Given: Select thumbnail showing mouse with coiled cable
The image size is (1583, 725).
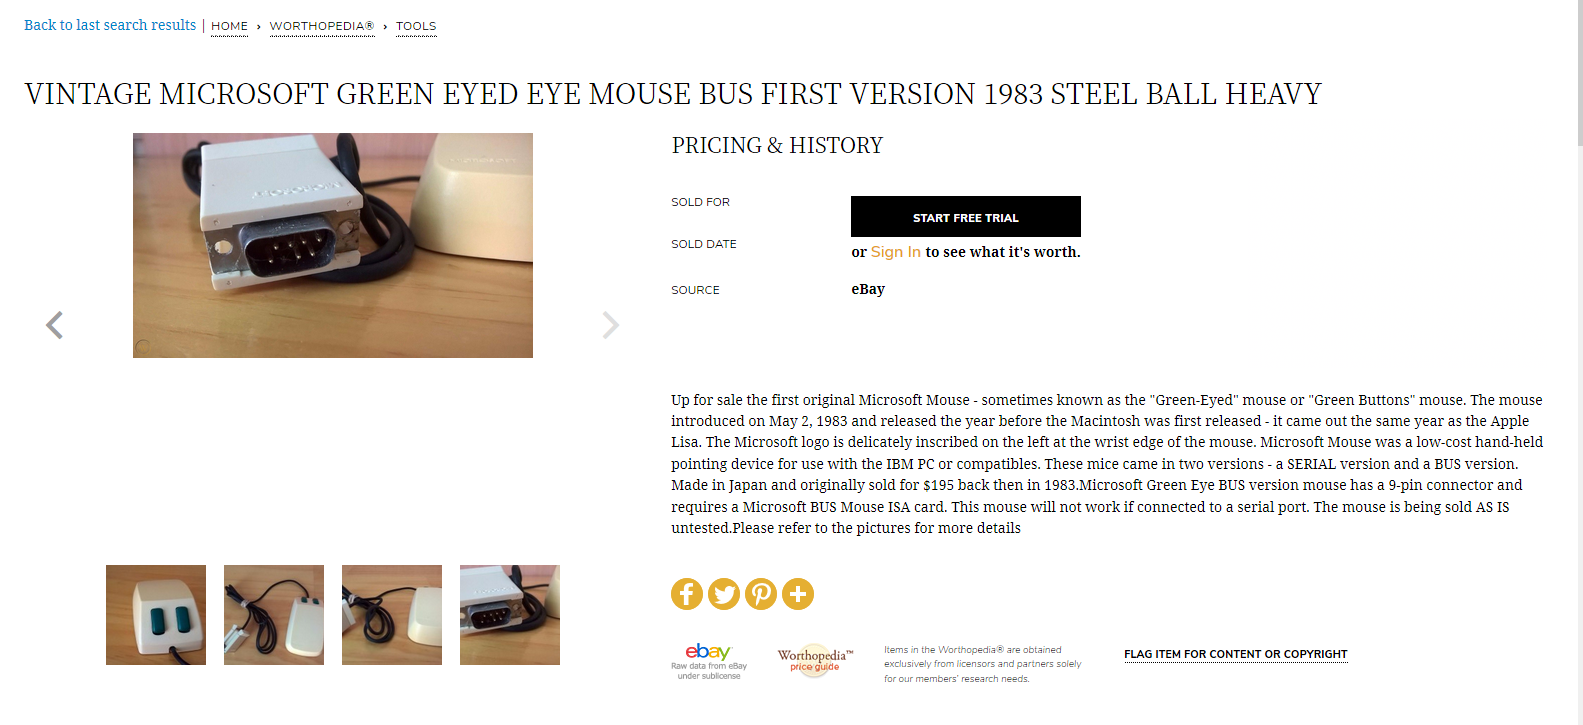Looking at the screenshot, I should pyautogui.click(x=274, y=615).
